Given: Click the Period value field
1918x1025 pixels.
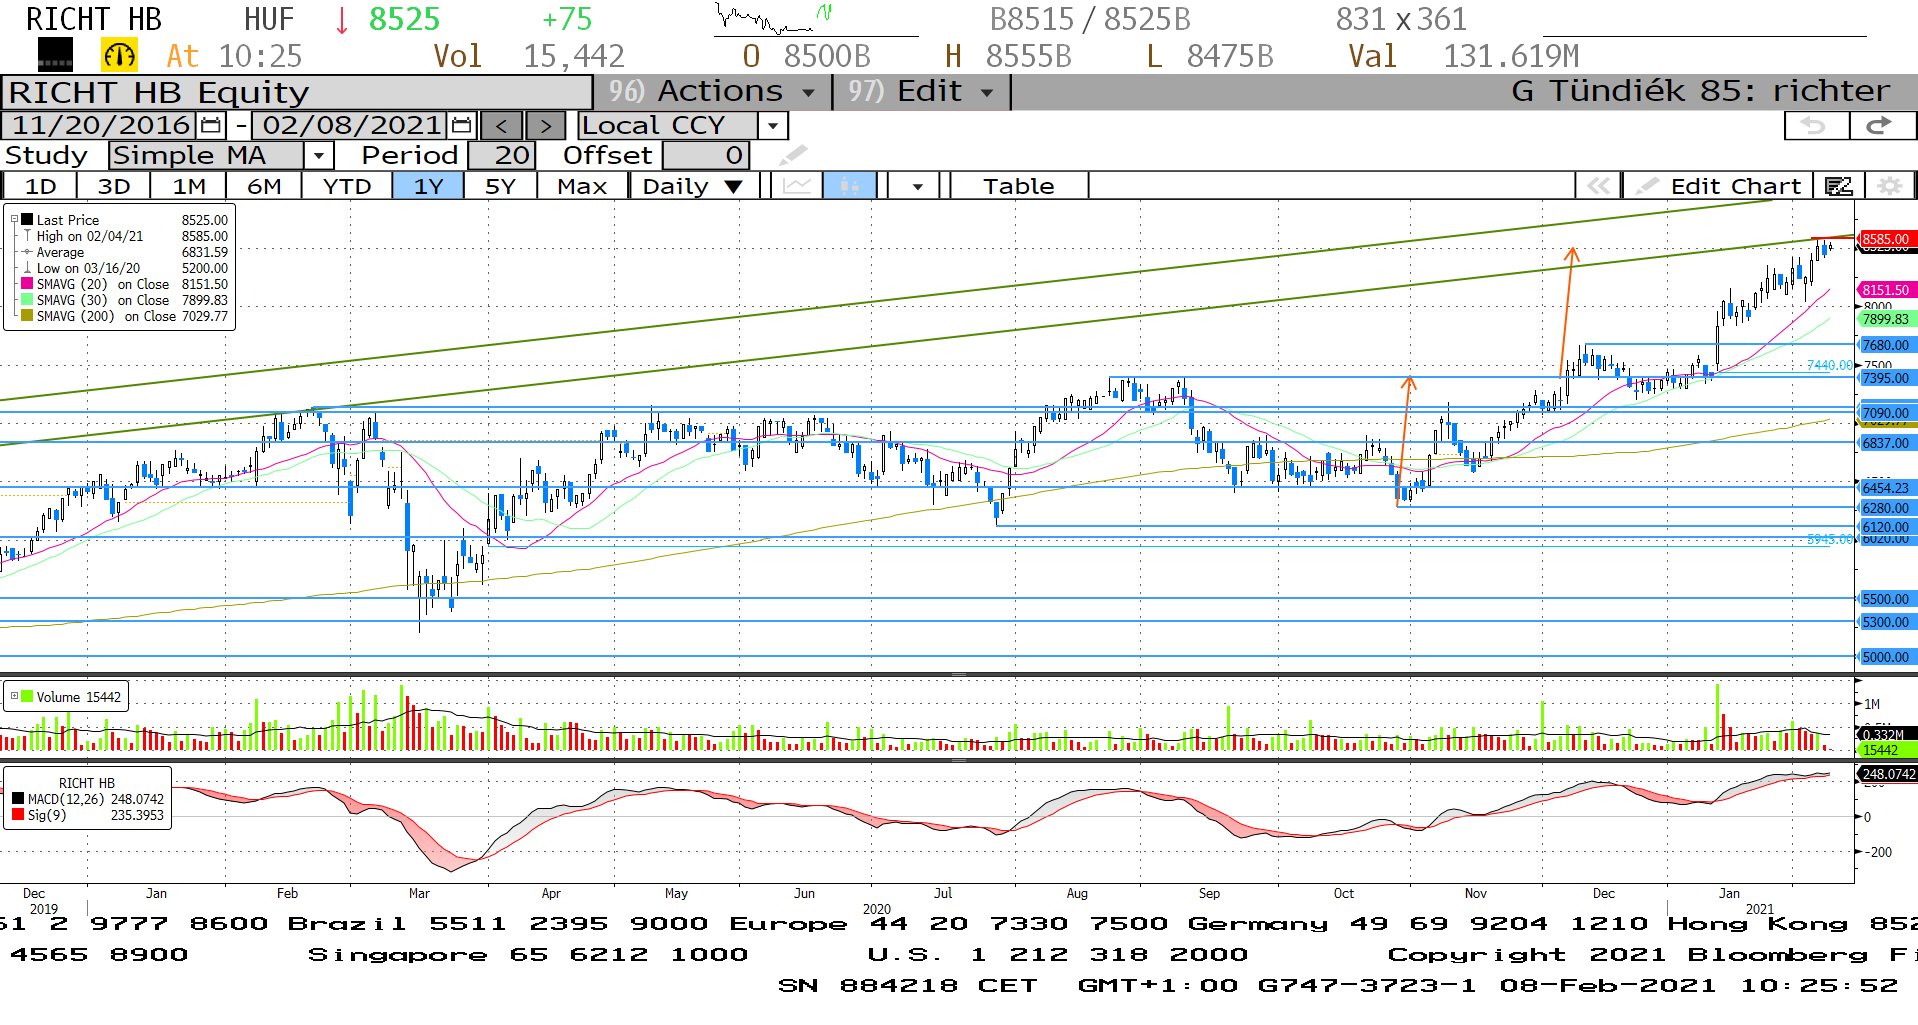Looking at the screenshot, I should (x=502, y=155).
